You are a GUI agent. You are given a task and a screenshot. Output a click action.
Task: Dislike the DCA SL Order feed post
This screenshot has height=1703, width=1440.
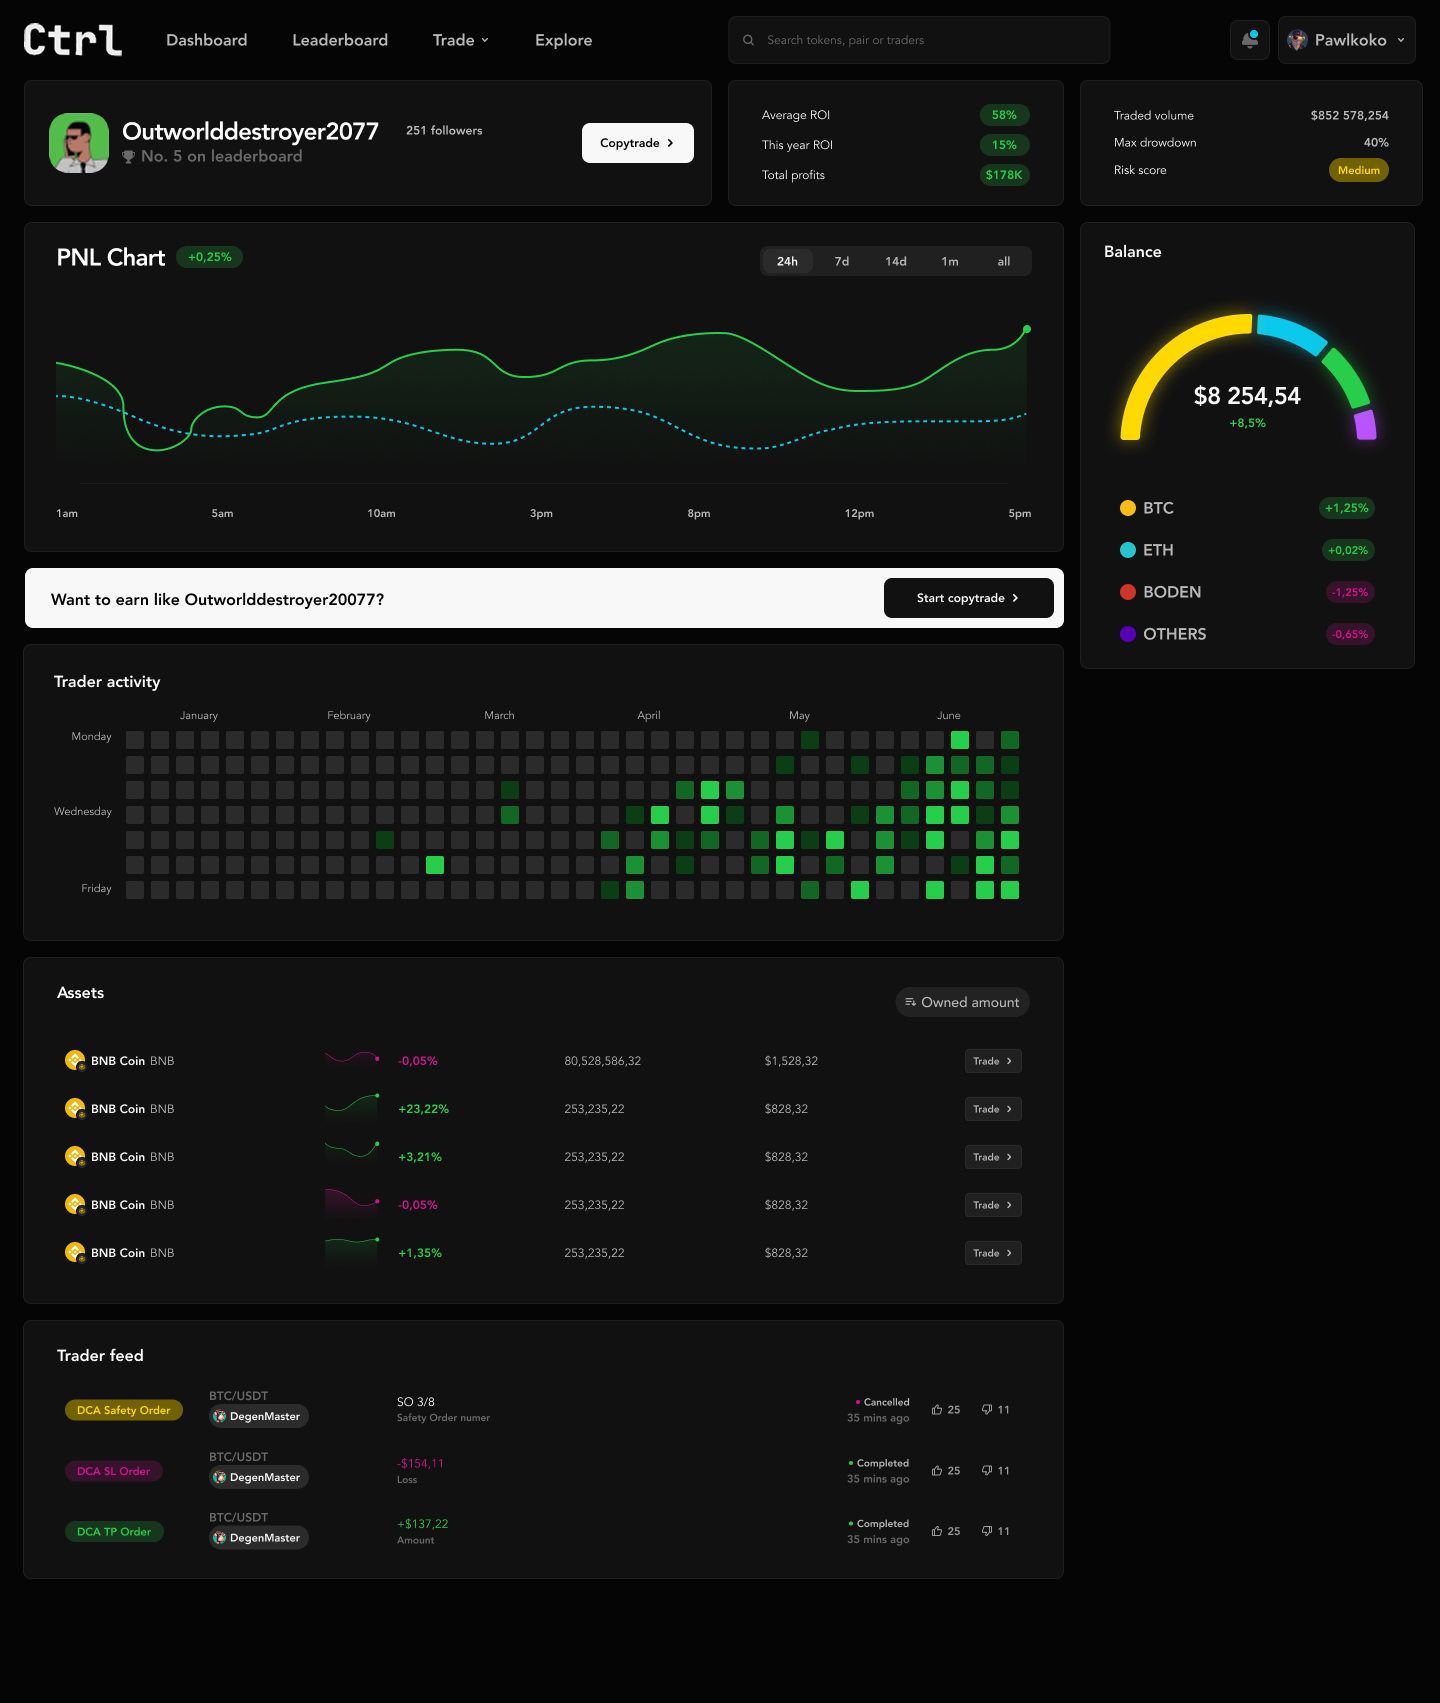[x=995, y=1471]
